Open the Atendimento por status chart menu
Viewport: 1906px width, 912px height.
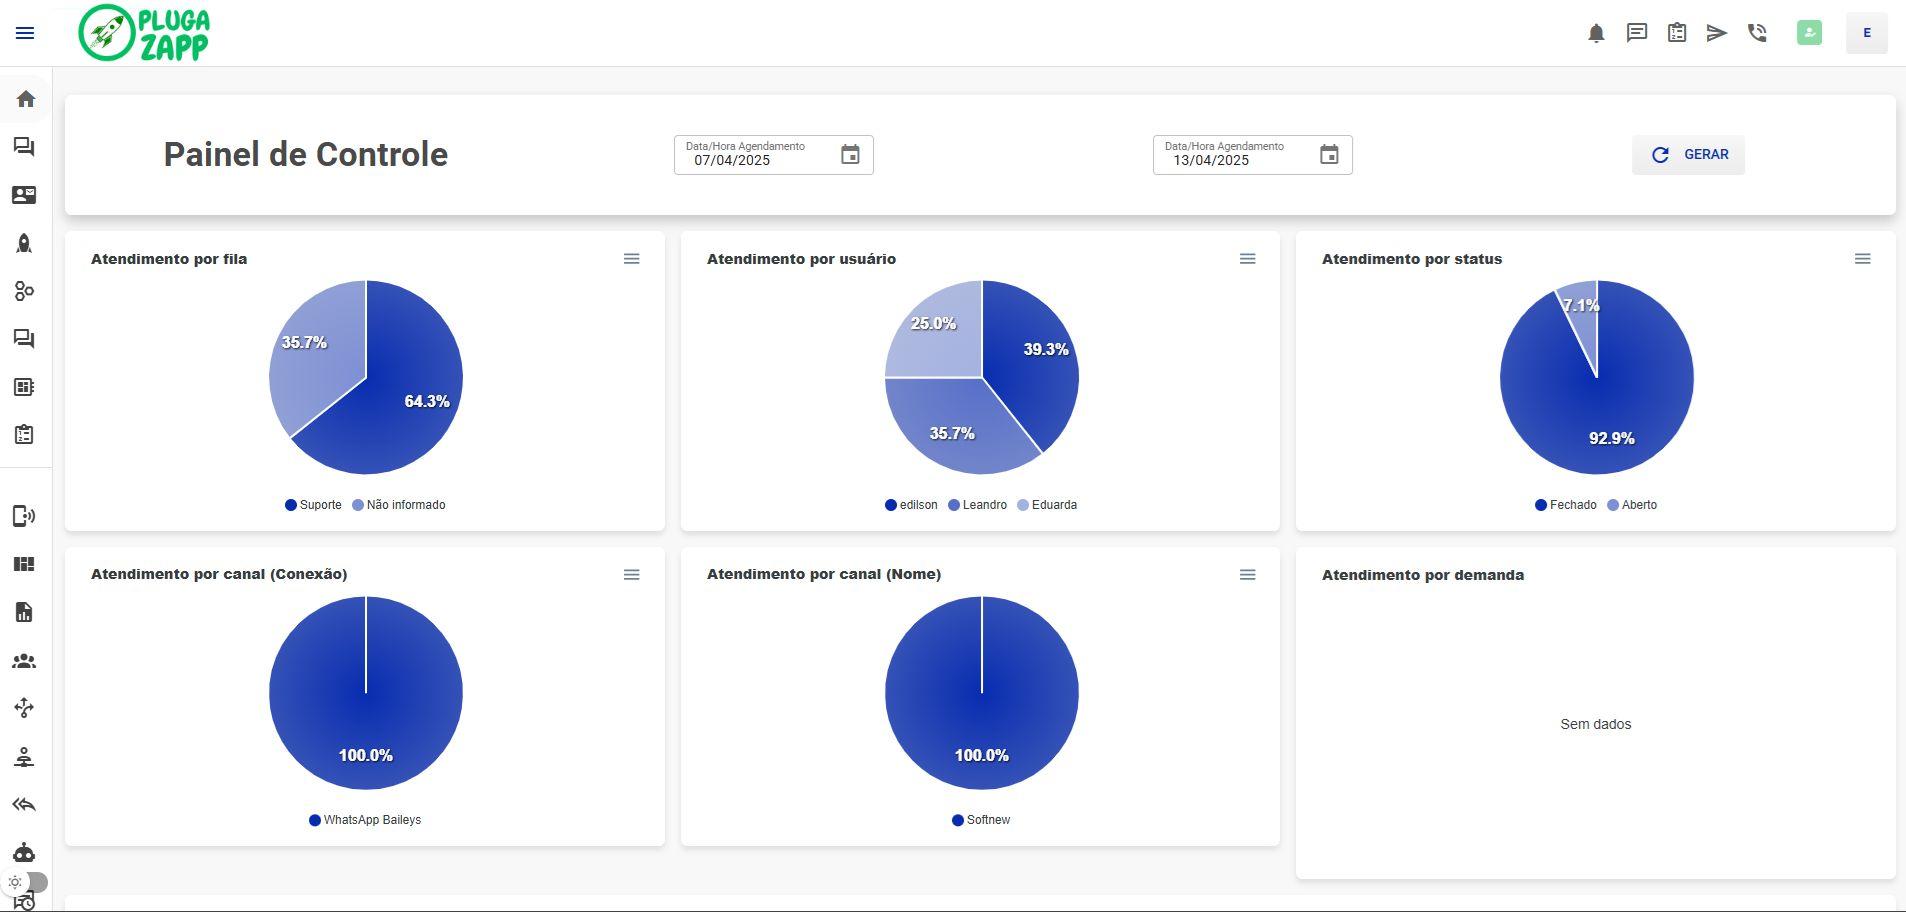tap(1862, 259)
